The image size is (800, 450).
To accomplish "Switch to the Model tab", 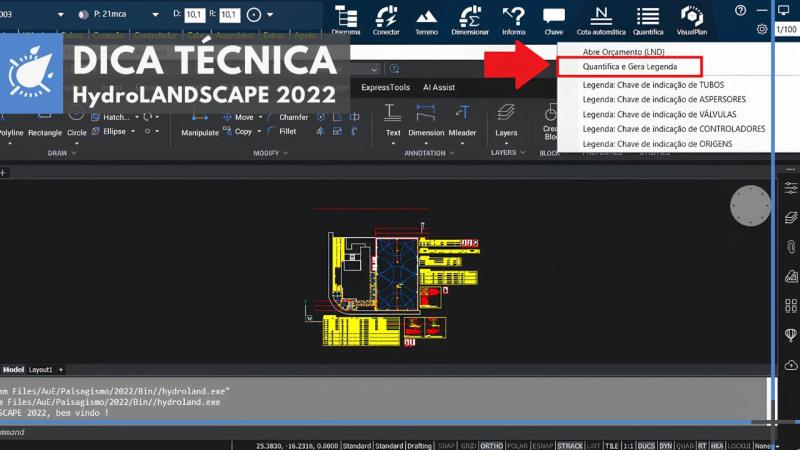I will click(13, 369).
